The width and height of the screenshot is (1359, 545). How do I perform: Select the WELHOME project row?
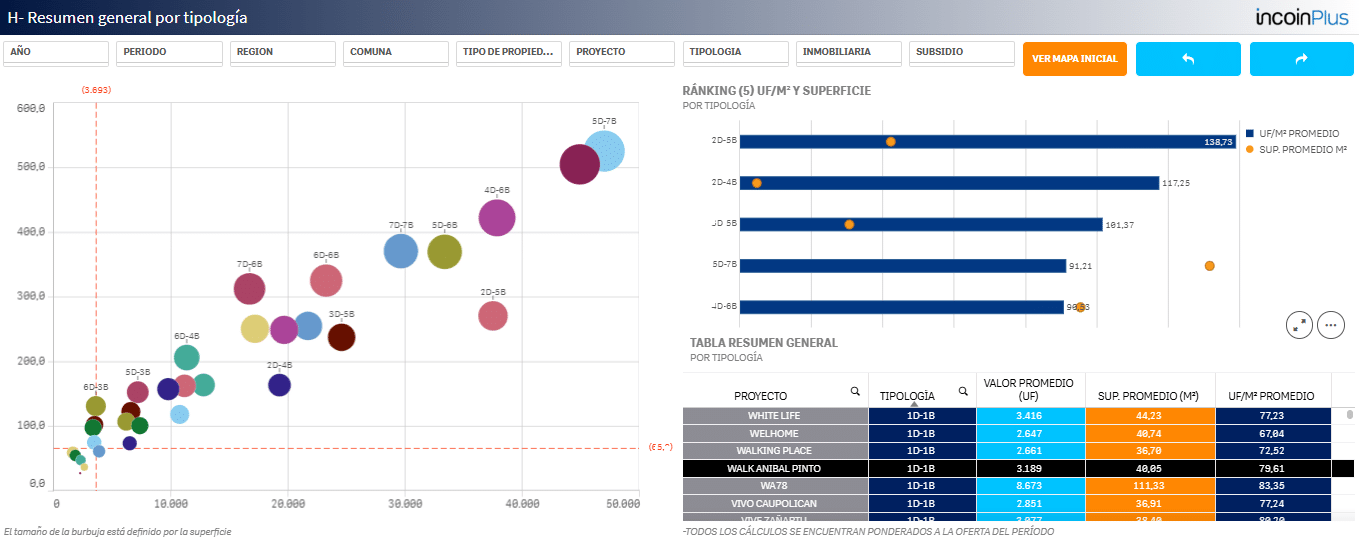[775, 433]
